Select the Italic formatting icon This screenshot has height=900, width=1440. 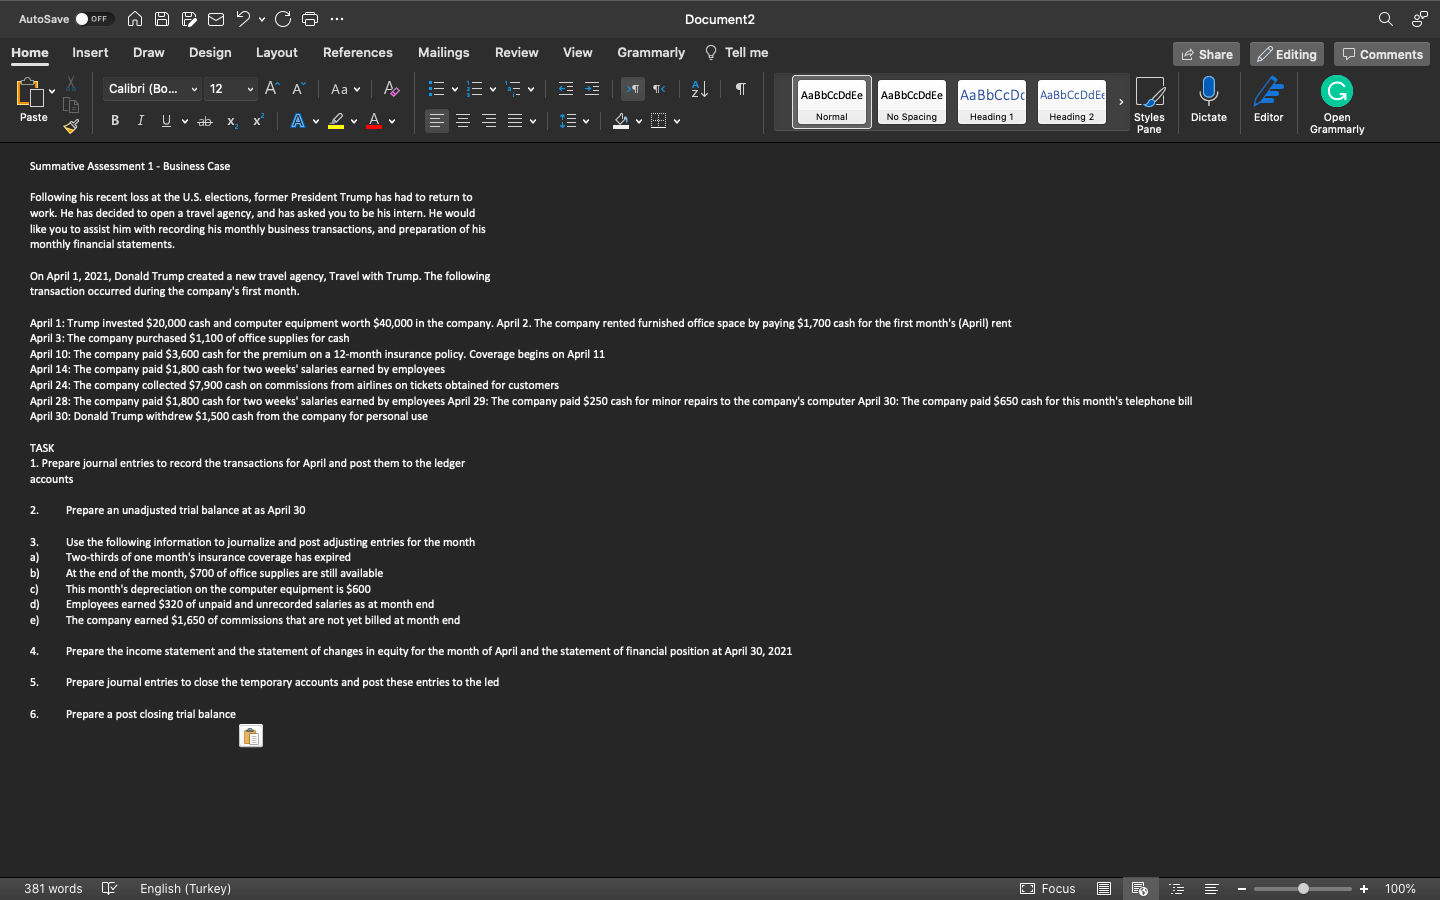tap(140, 120)
